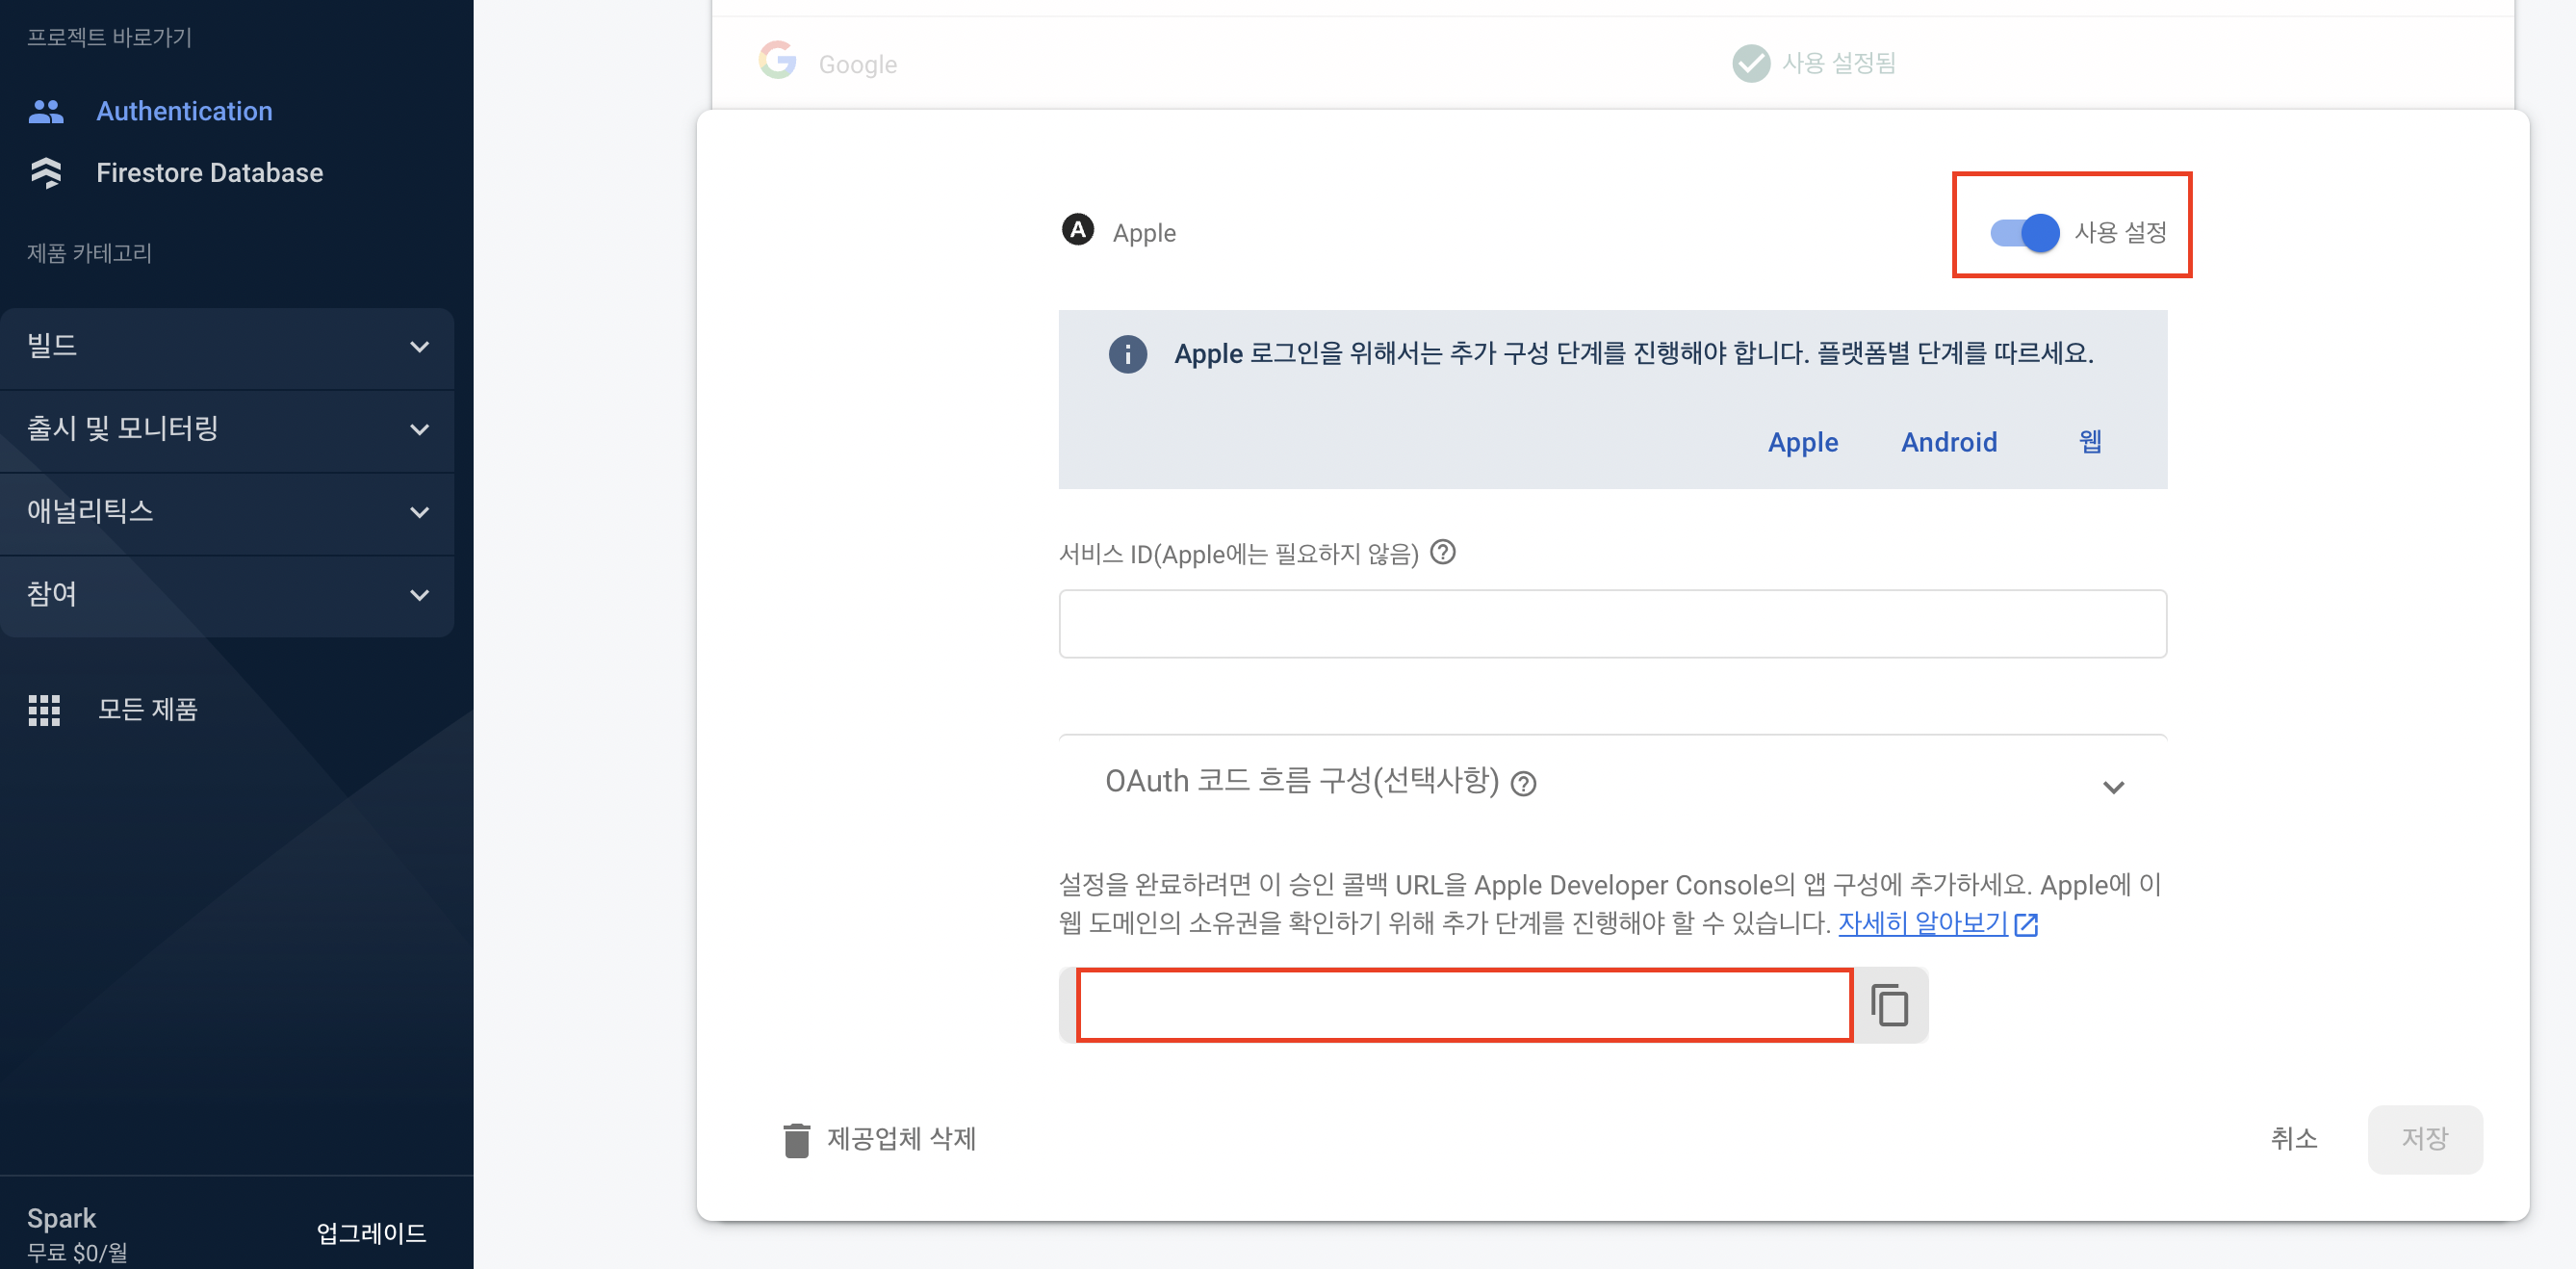2576x1269 pixels.
Task: Click the Apple provider logo icon
Action: (x=1077, y=231)
